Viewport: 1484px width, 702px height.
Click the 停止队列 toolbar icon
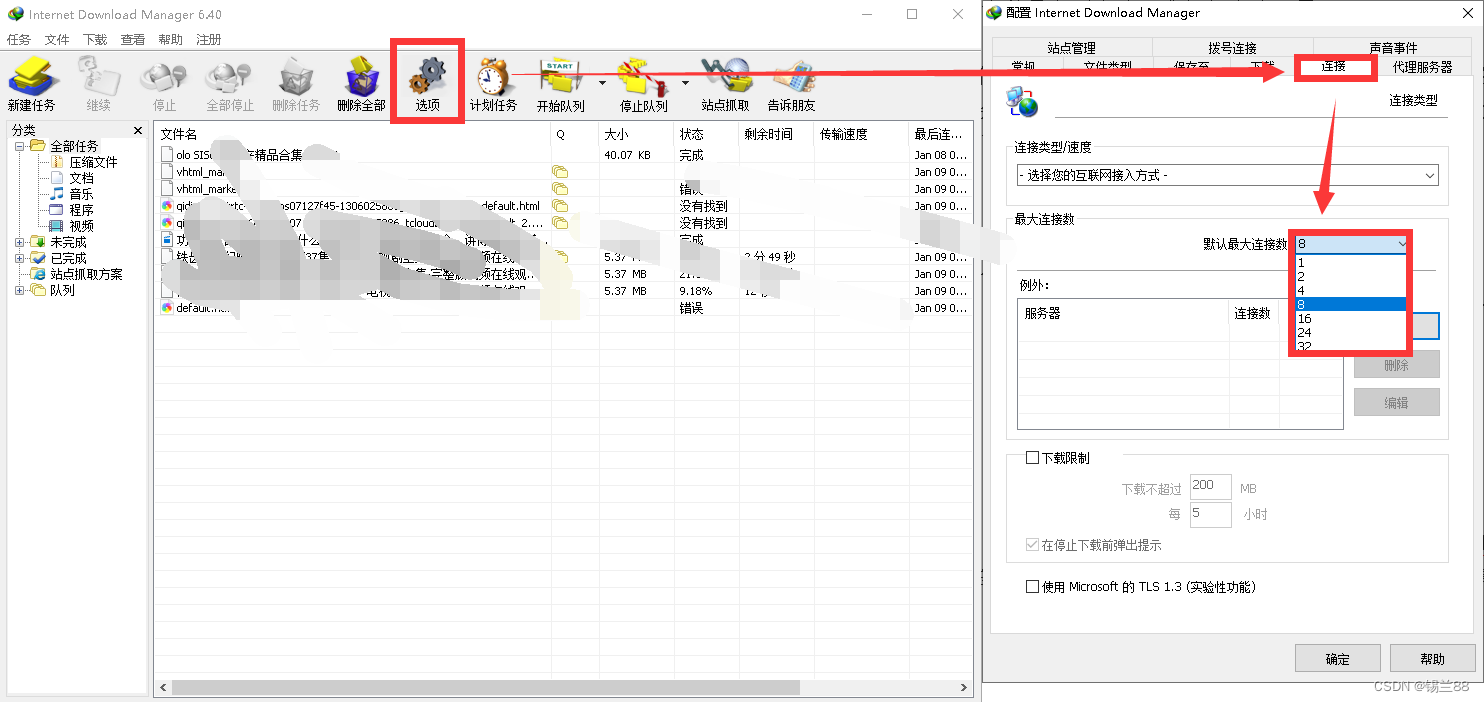point(643,83)
